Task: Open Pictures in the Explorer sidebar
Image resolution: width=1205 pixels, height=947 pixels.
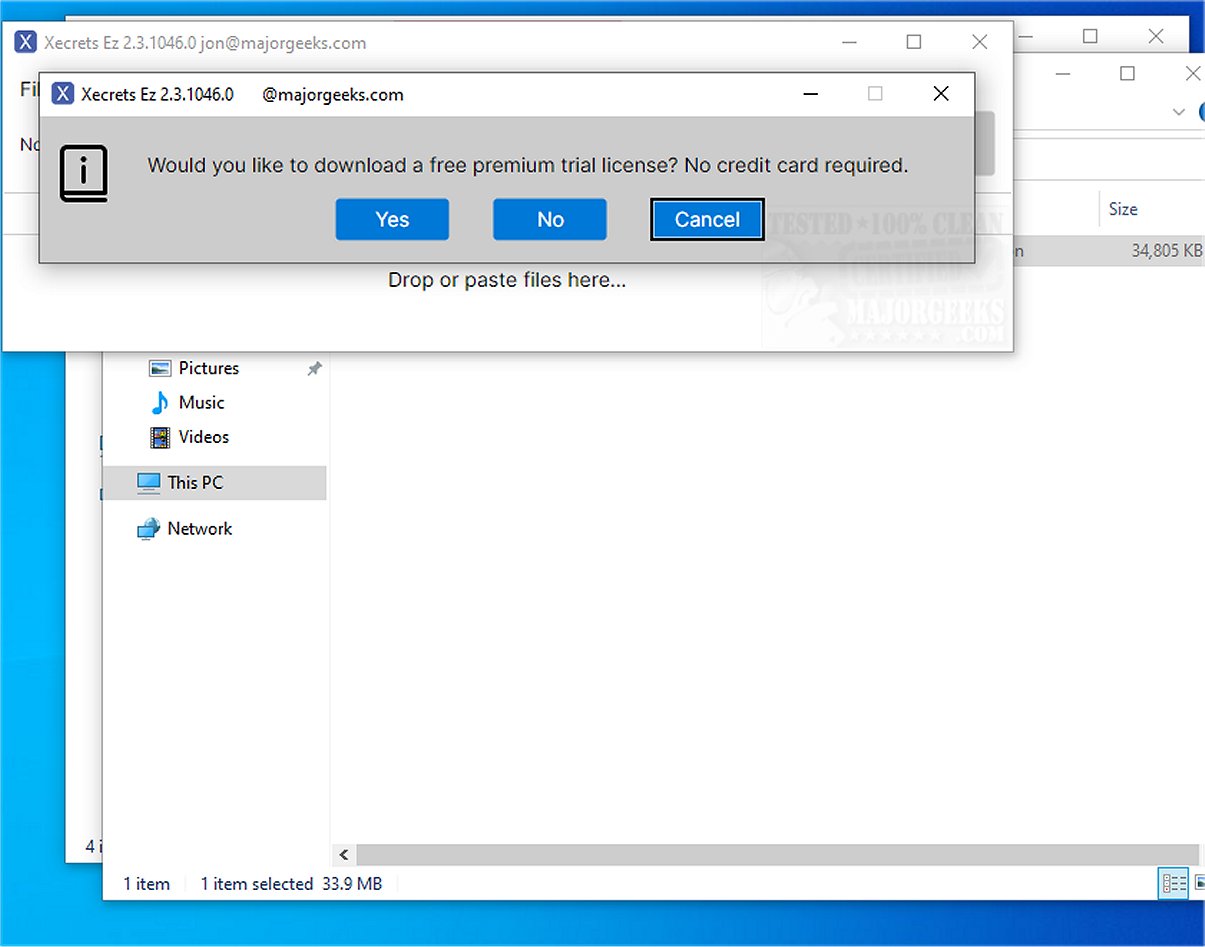Action: point(208,368)
